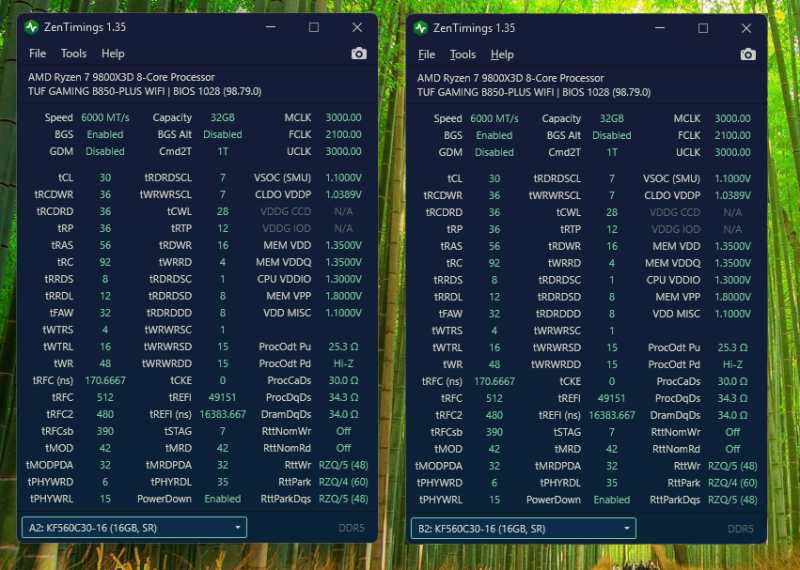This screenshot has width=800, height=570.
Task: Click the PowerDown Enabled value in left window
Action: (x=222, y=499)
